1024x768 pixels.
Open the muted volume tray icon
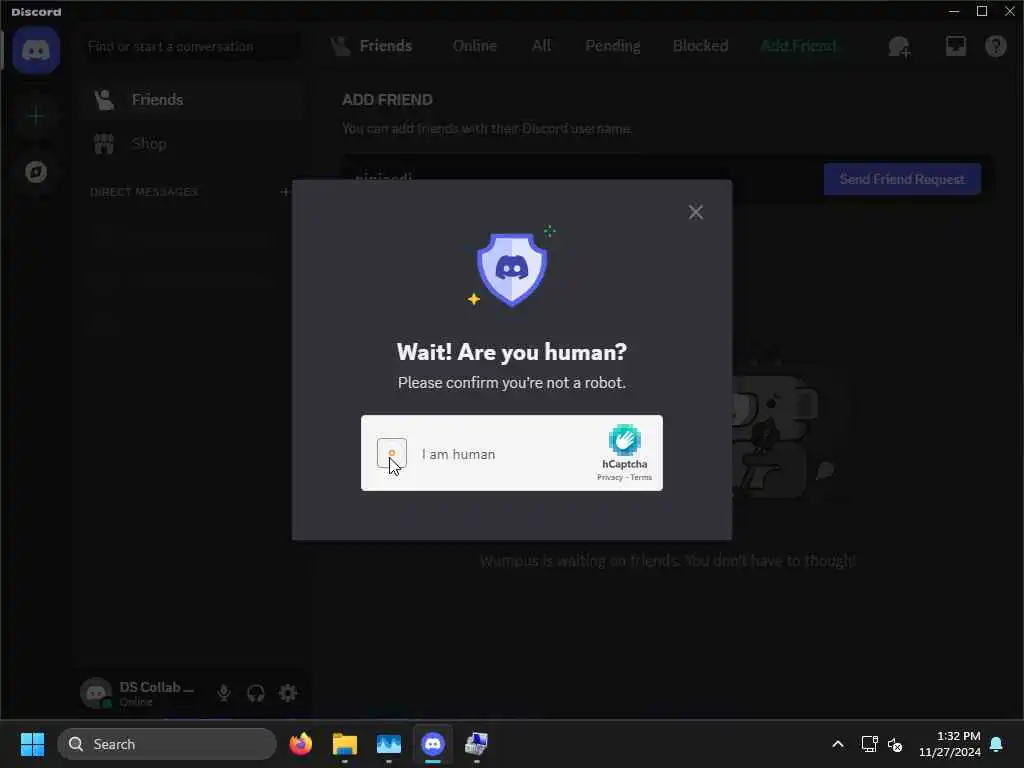pos(895,744)
